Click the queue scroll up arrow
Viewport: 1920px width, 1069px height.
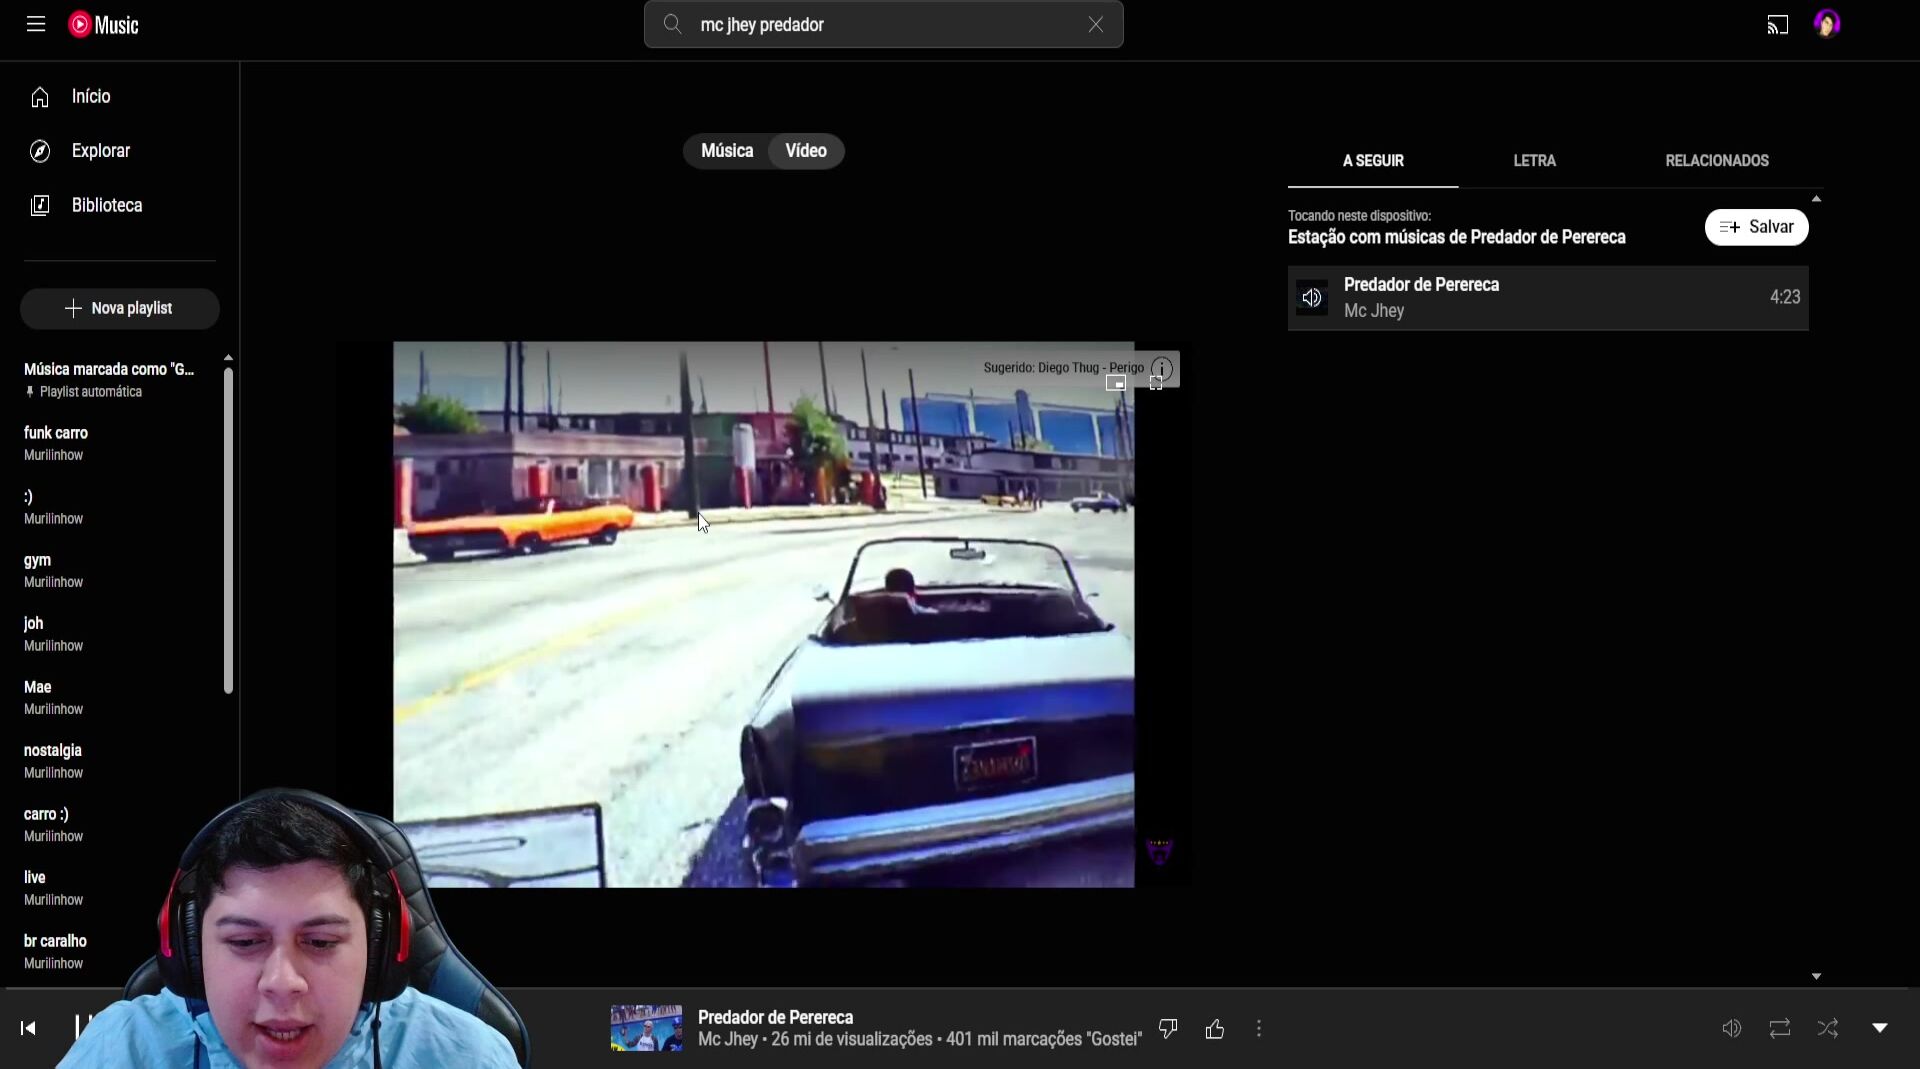pyautogui.click(x=1816, y=199)
